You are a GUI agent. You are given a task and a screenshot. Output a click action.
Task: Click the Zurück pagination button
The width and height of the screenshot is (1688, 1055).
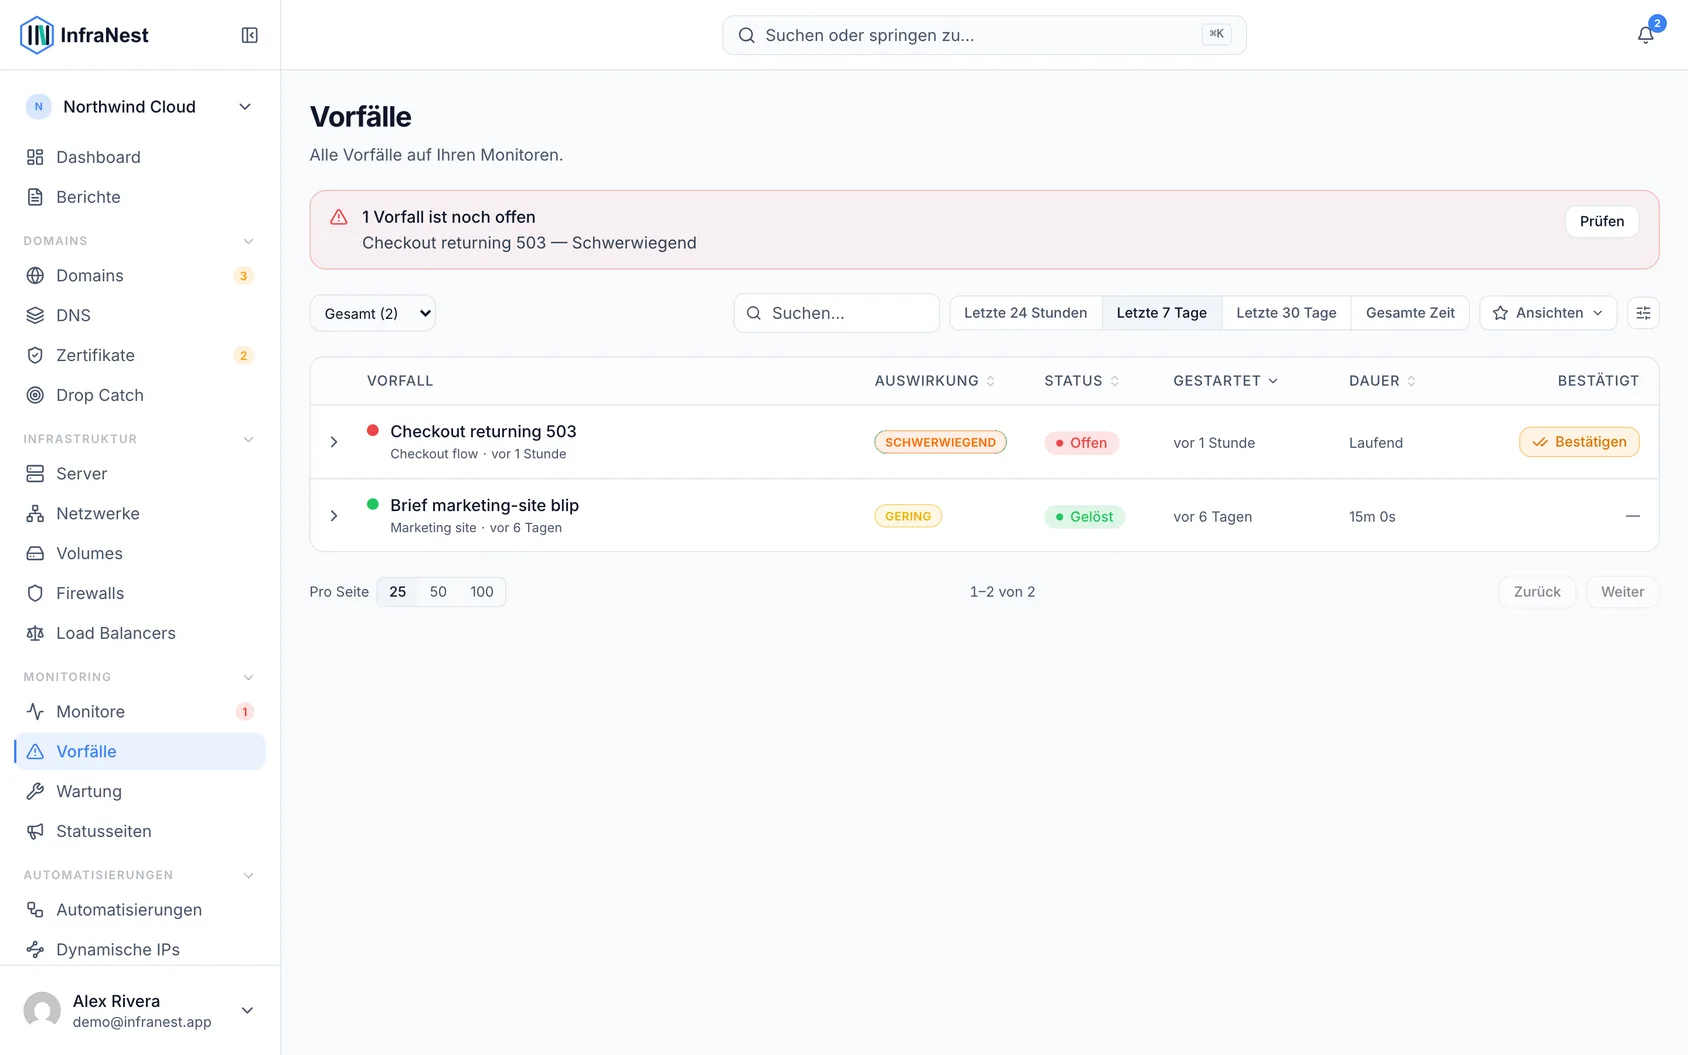coord(1537,592)
